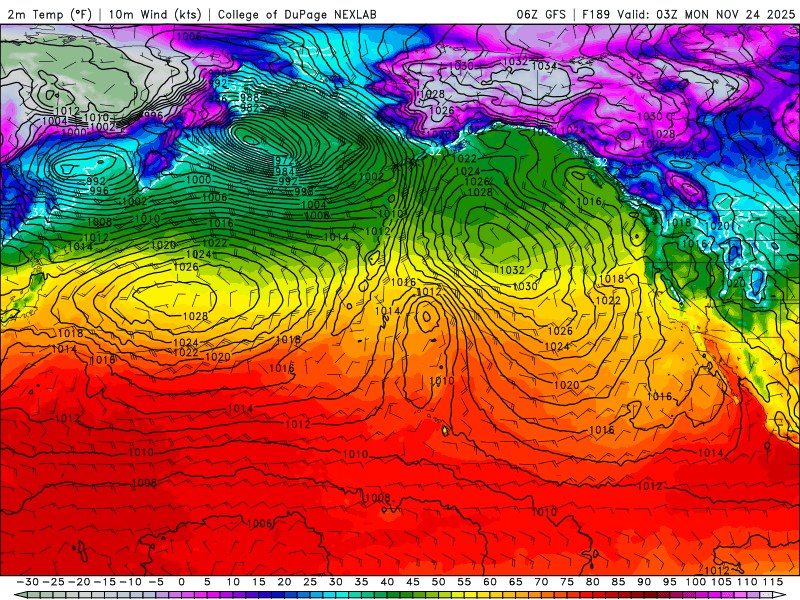Click the 1034 isobar label
800x600 pixels.
(544, 66)
